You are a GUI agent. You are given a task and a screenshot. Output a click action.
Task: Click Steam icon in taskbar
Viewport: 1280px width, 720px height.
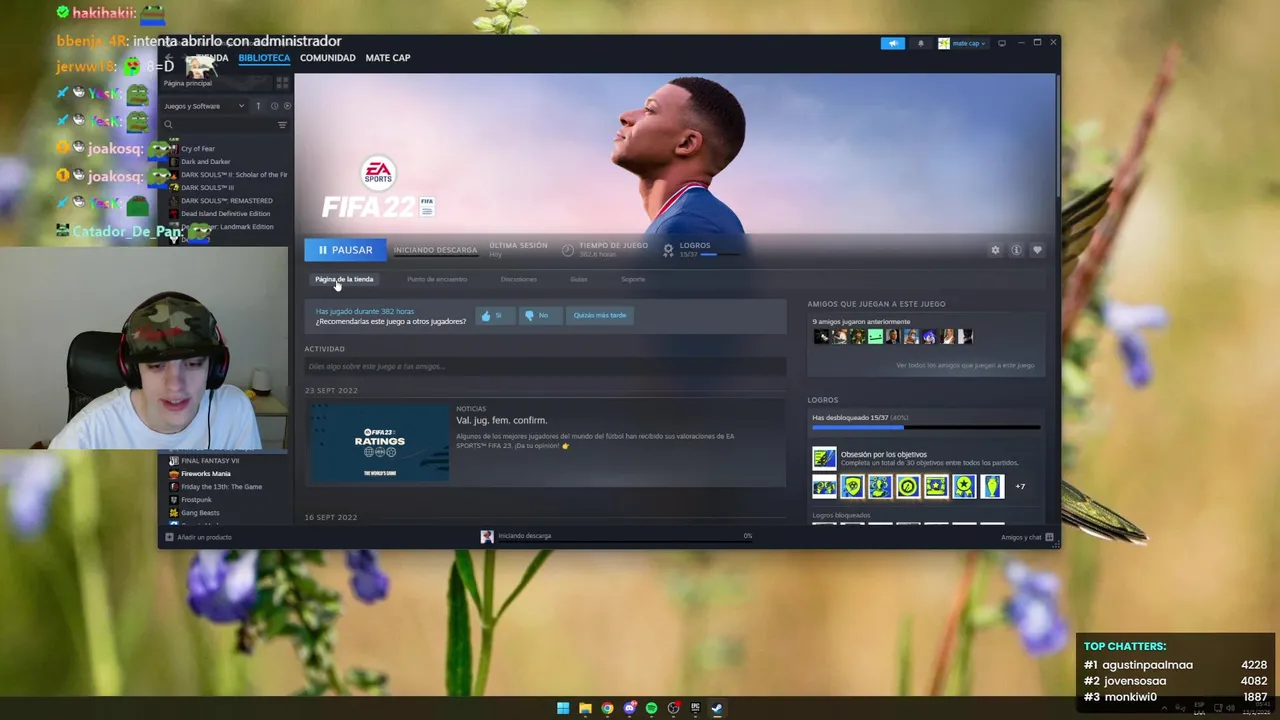[x=717, y=708]
